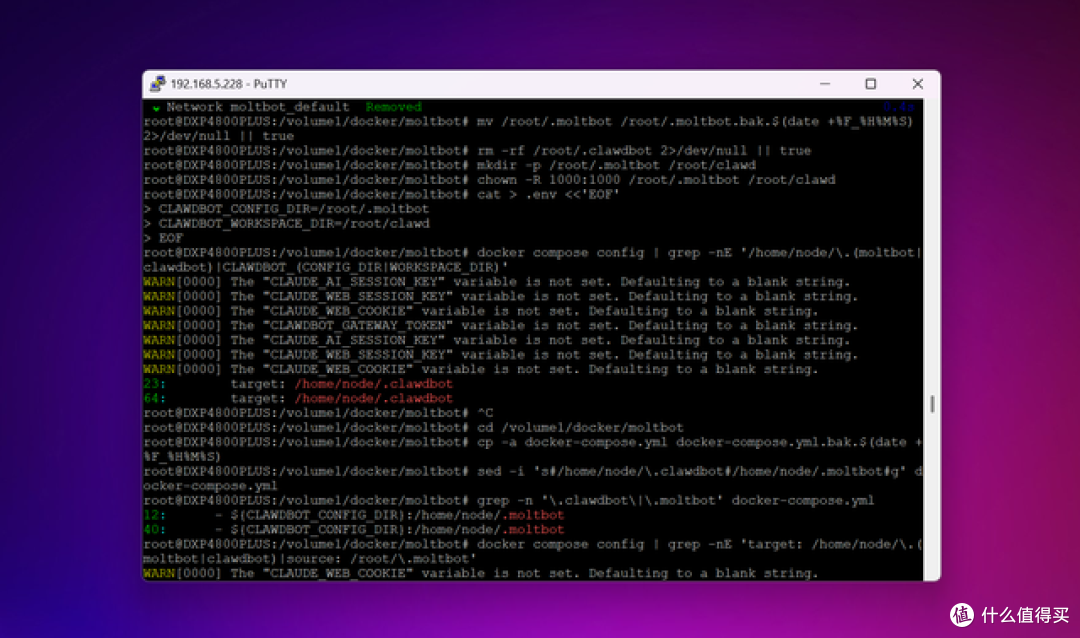This screenshot has width=1080, height=638.
Task: Click the line 40 ".moltbot" grep result
Action: (x=532, y=529)
